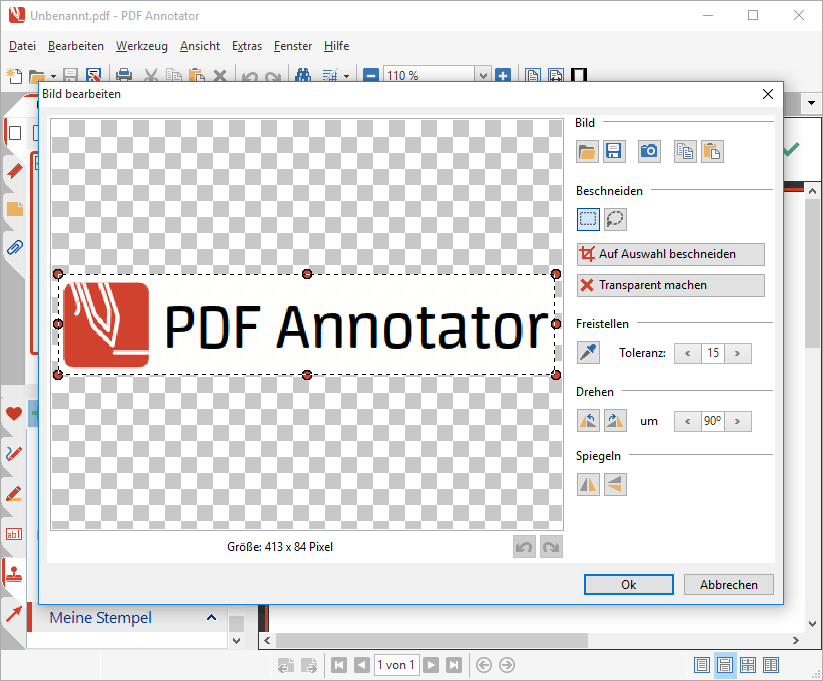Pick the eyedropper tool under Freistellen

(x=588, y=352)
